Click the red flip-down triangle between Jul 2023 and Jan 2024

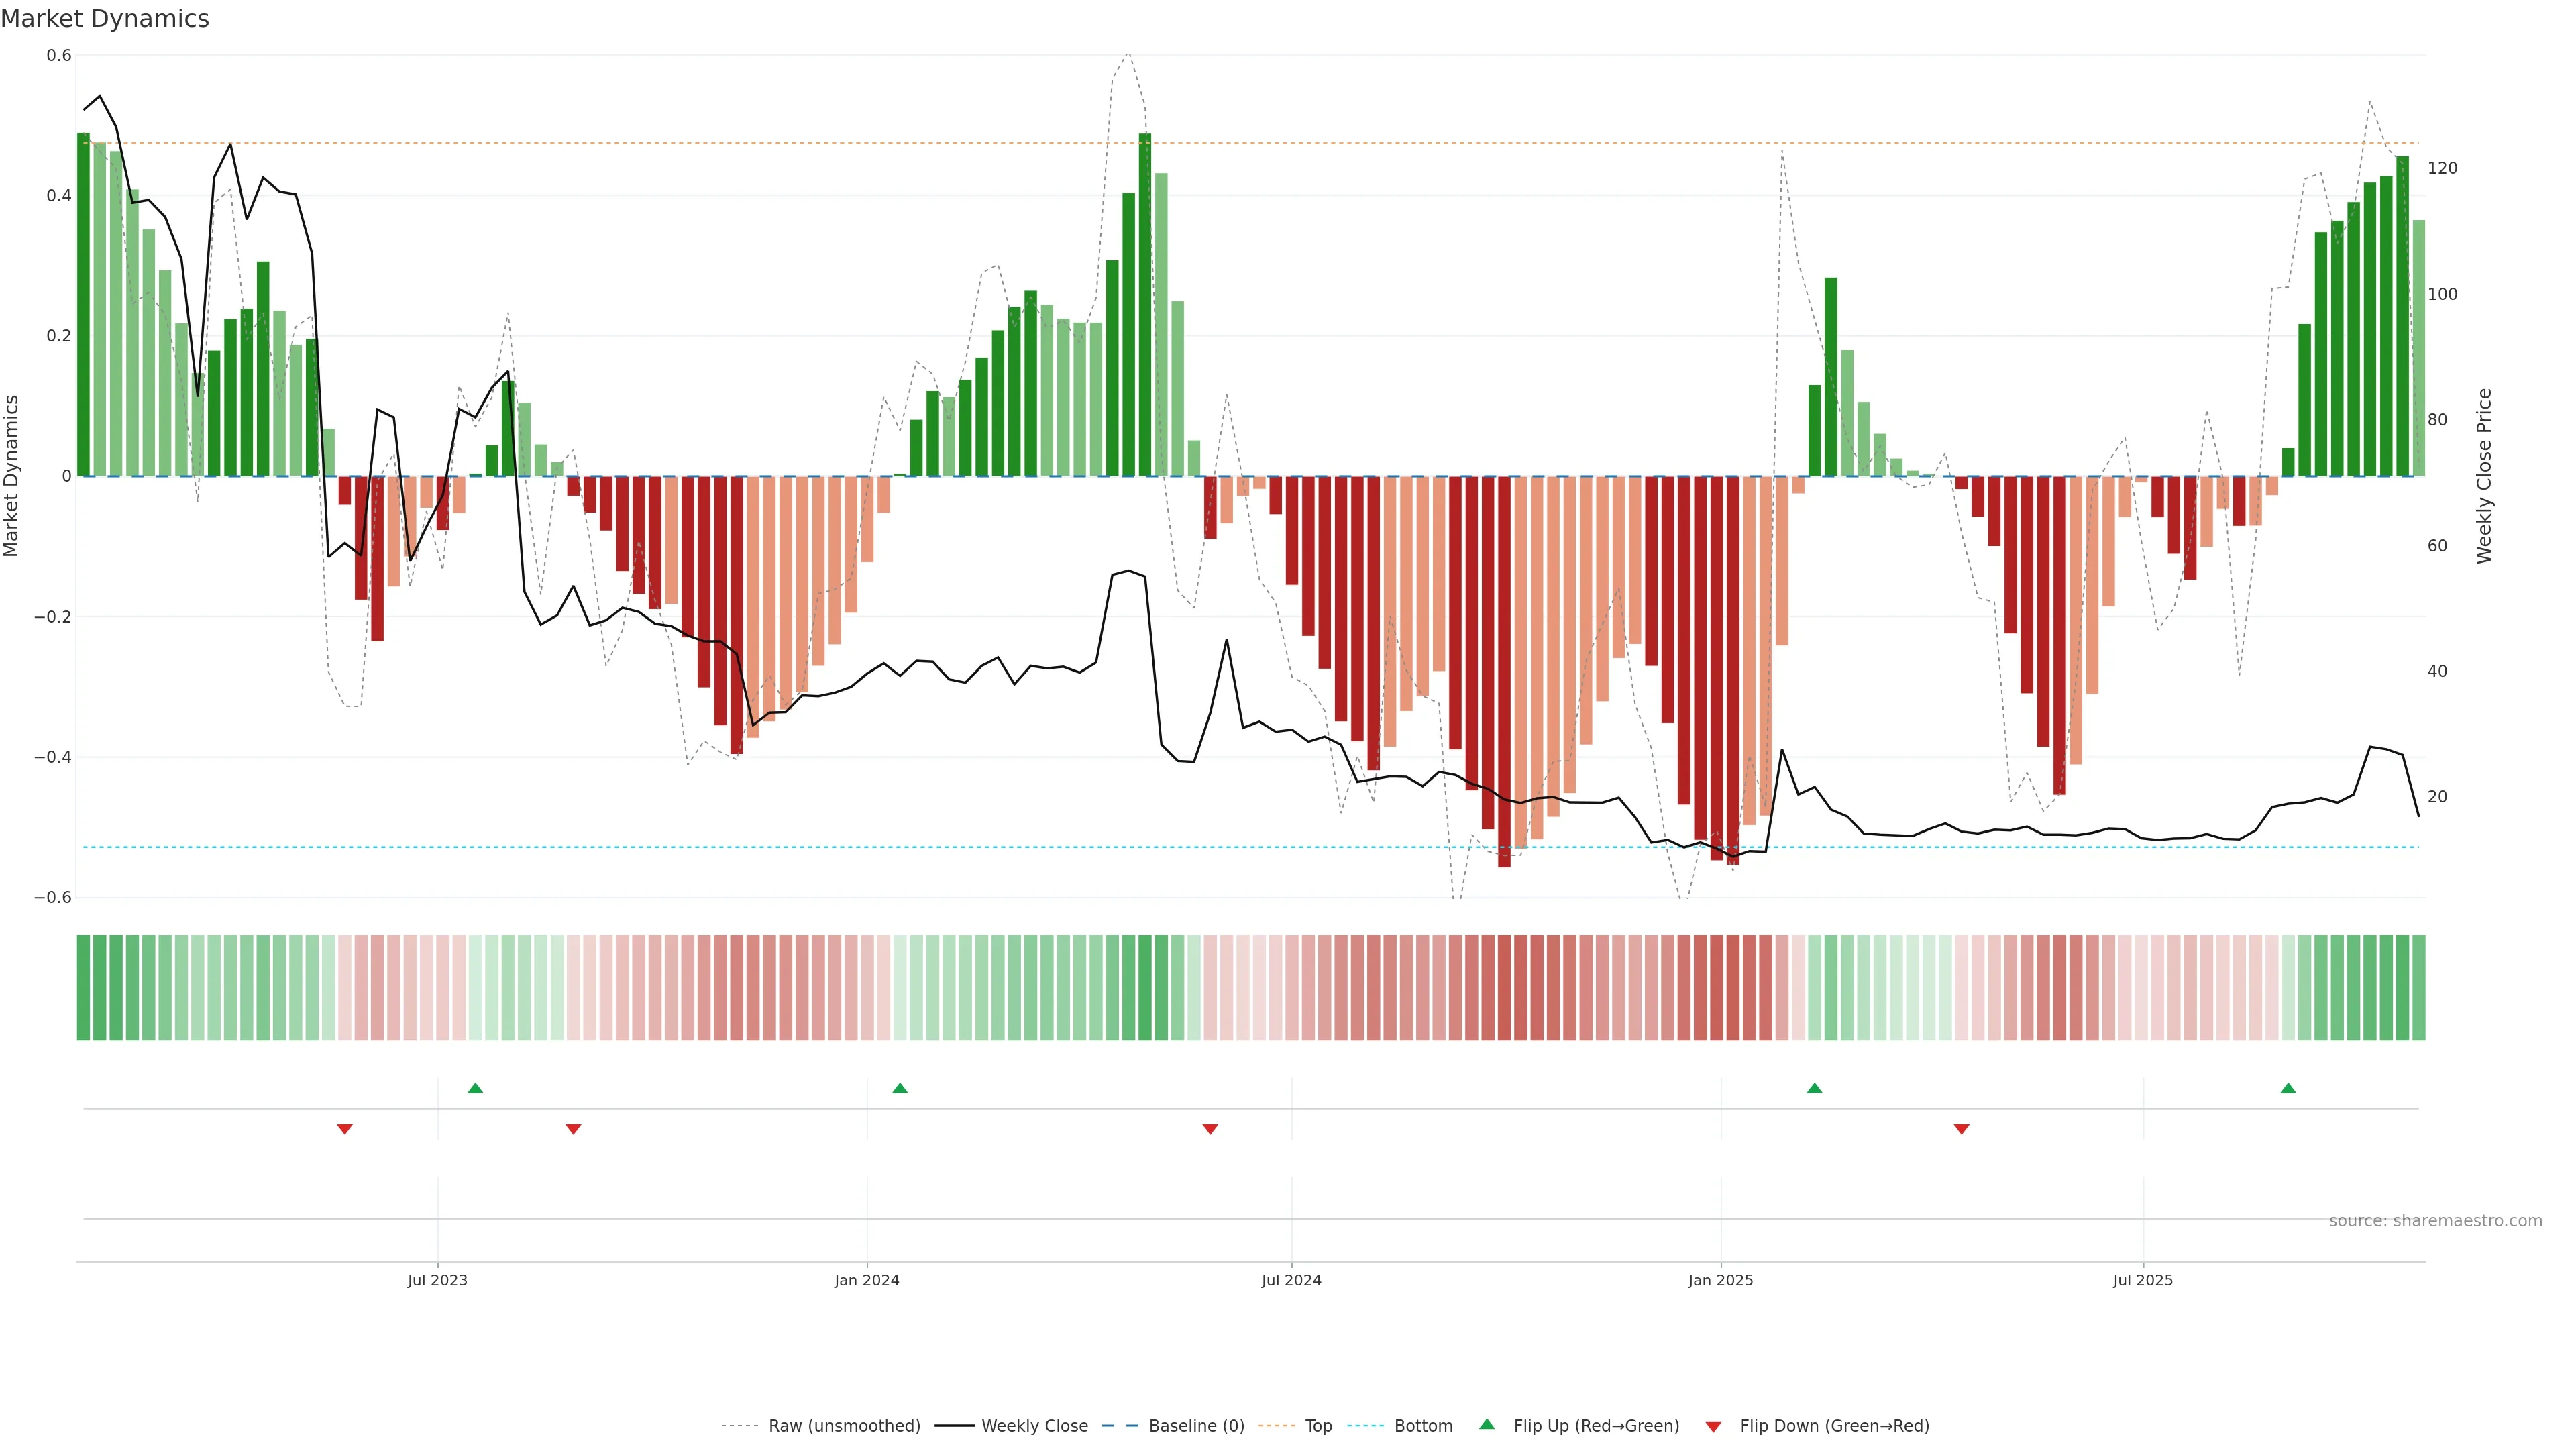[573, 1129]
